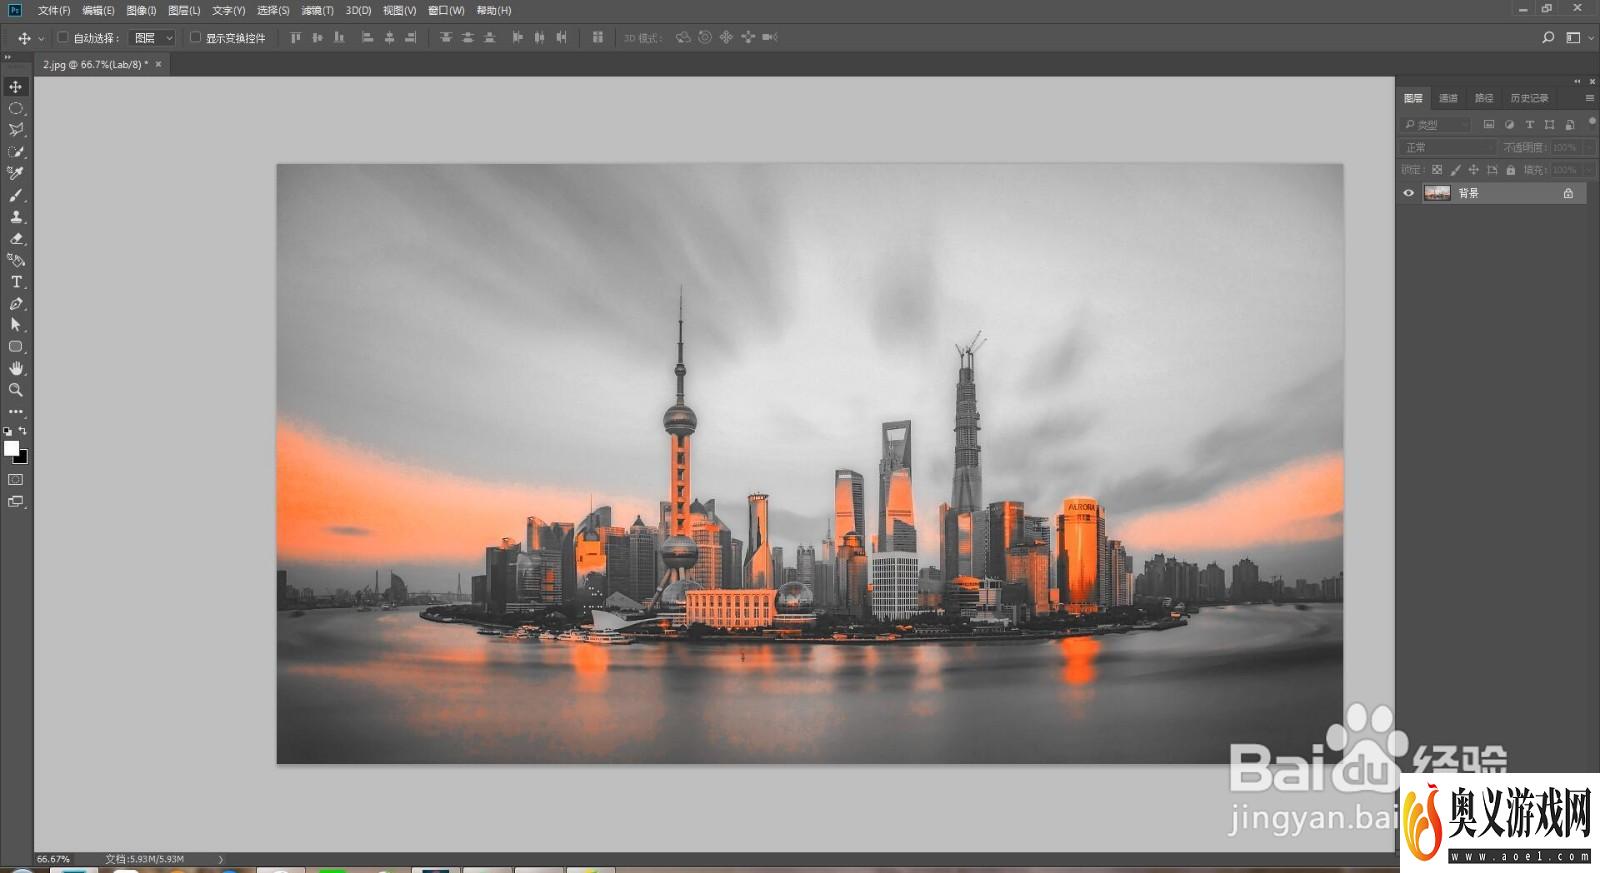Select the Pen tool
1600x873 pixels.
pos(16,304)
